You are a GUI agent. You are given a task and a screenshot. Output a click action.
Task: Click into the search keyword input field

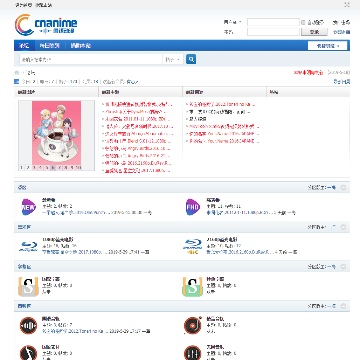coord(91,59)
